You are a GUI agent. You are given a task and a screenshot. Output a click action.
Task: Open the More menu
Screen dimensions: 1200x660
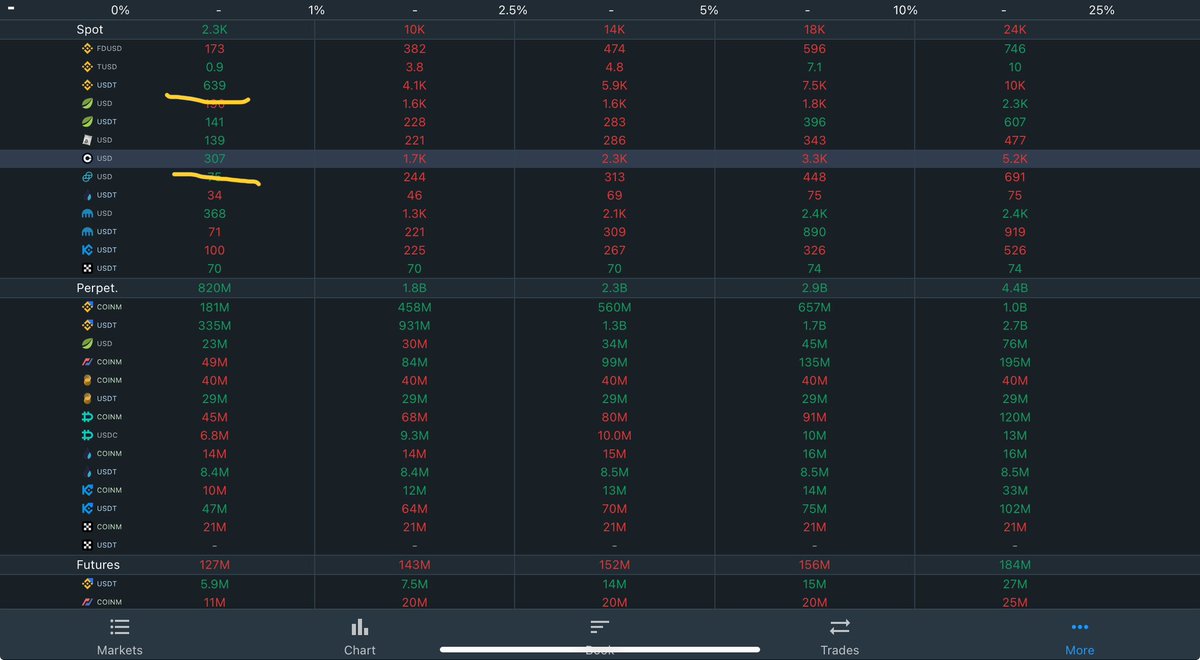click(x=1080, y=635)
